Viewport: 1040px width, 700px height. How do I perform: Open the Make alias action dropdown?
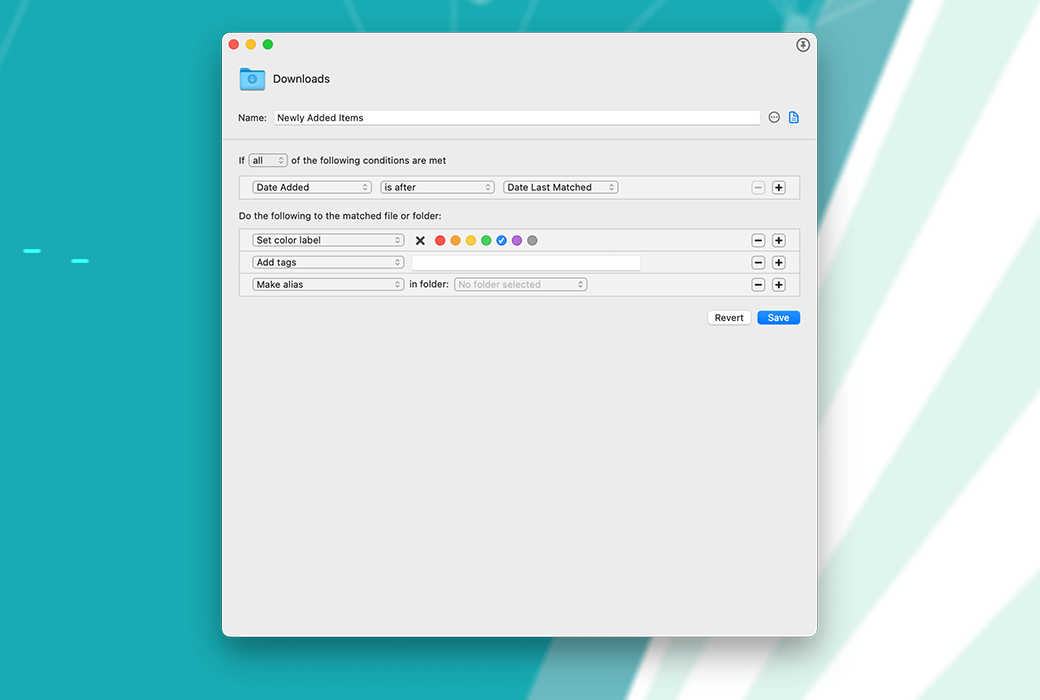[328, 285]
